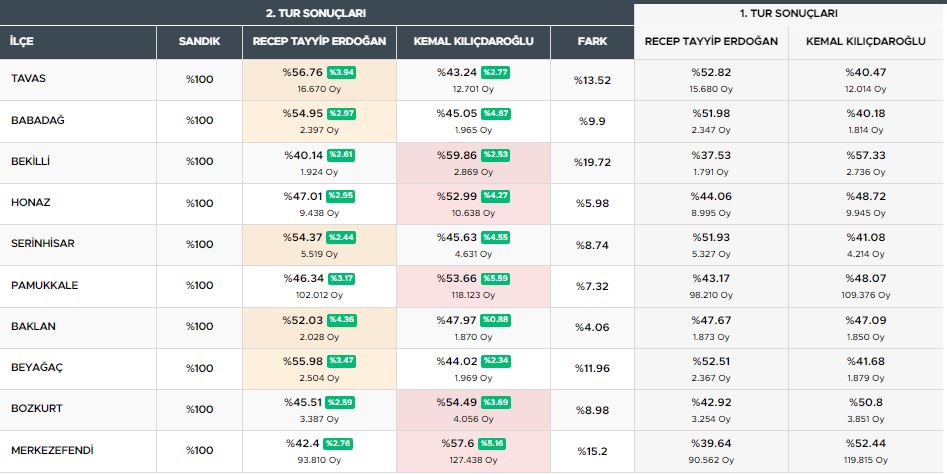Click the green %2.61 badge in Bekilli row
The width and height of the screenshot is (947, 474).
point(341,155)
